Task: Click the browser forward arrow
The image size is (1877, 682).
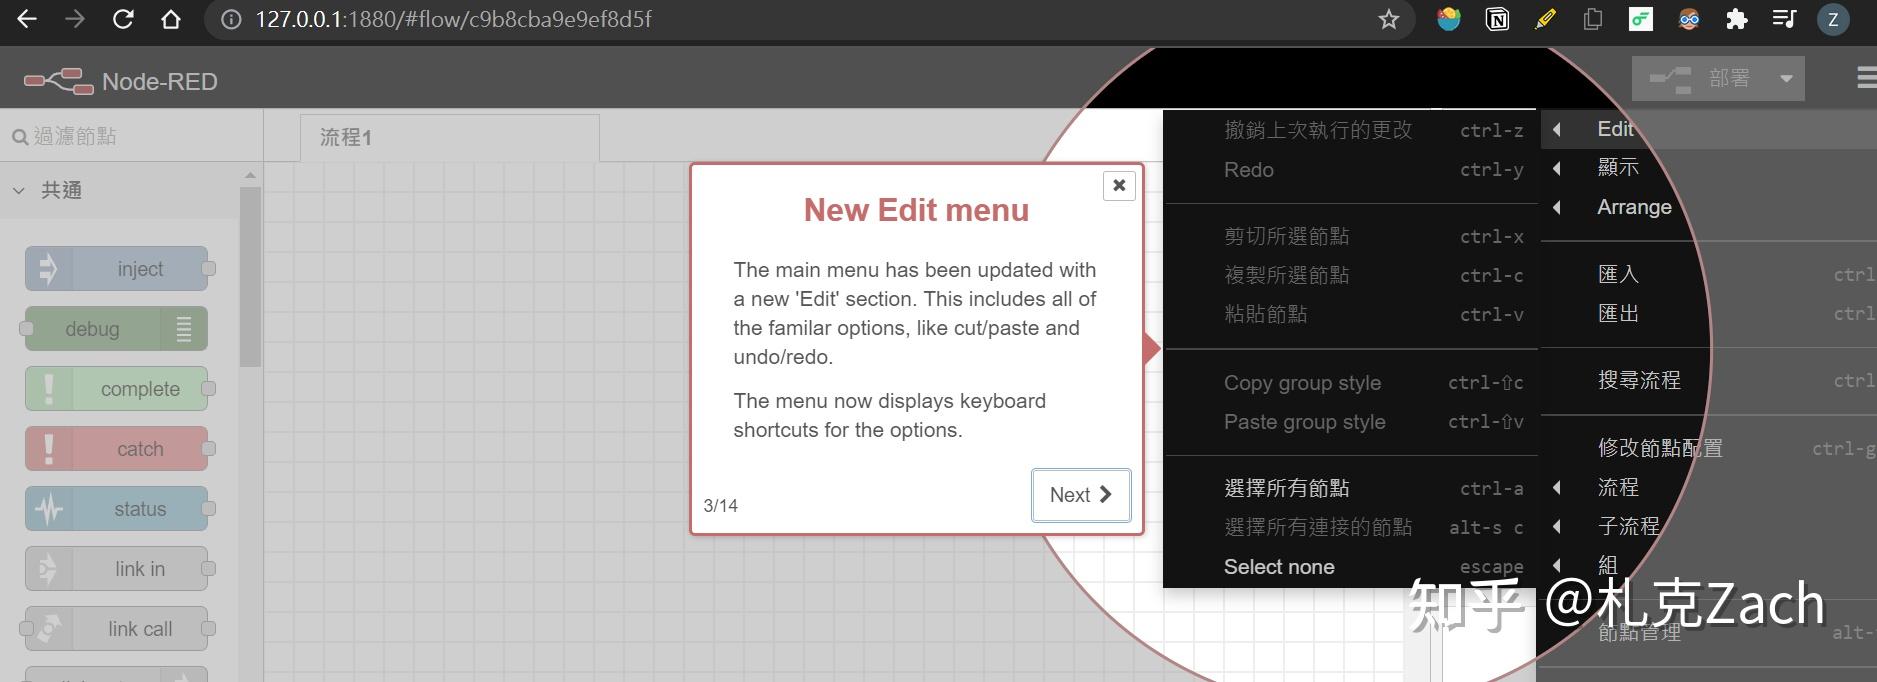Action: (75, 19)
